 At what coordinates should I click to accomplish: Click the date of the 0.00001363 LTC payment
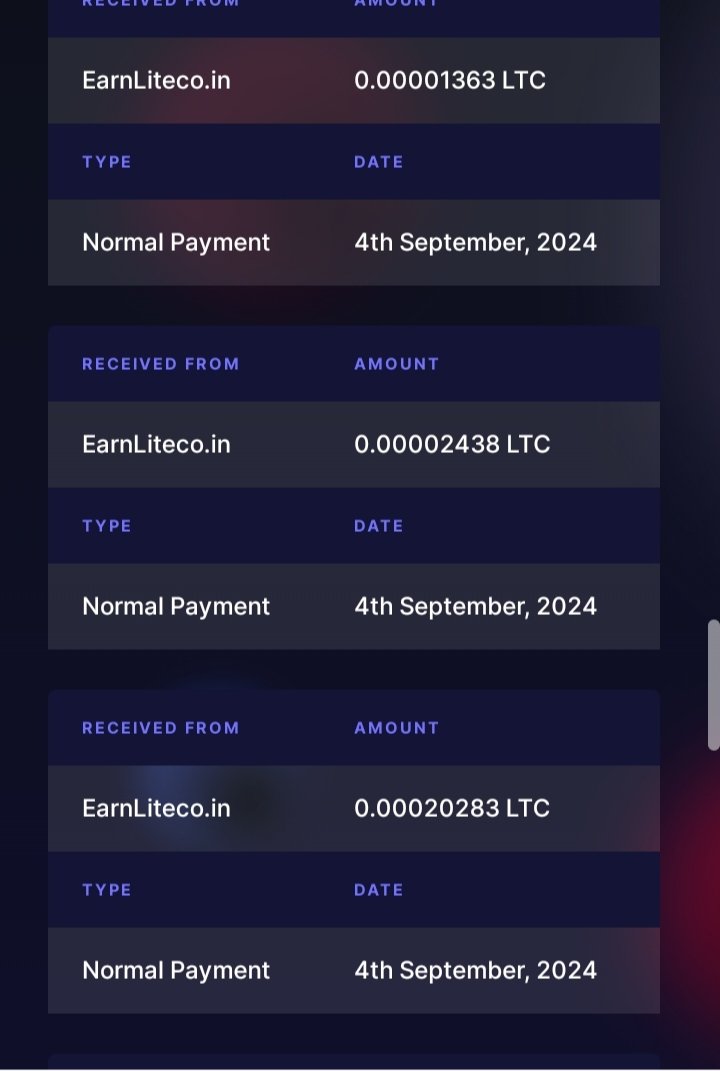pos(475,243)
